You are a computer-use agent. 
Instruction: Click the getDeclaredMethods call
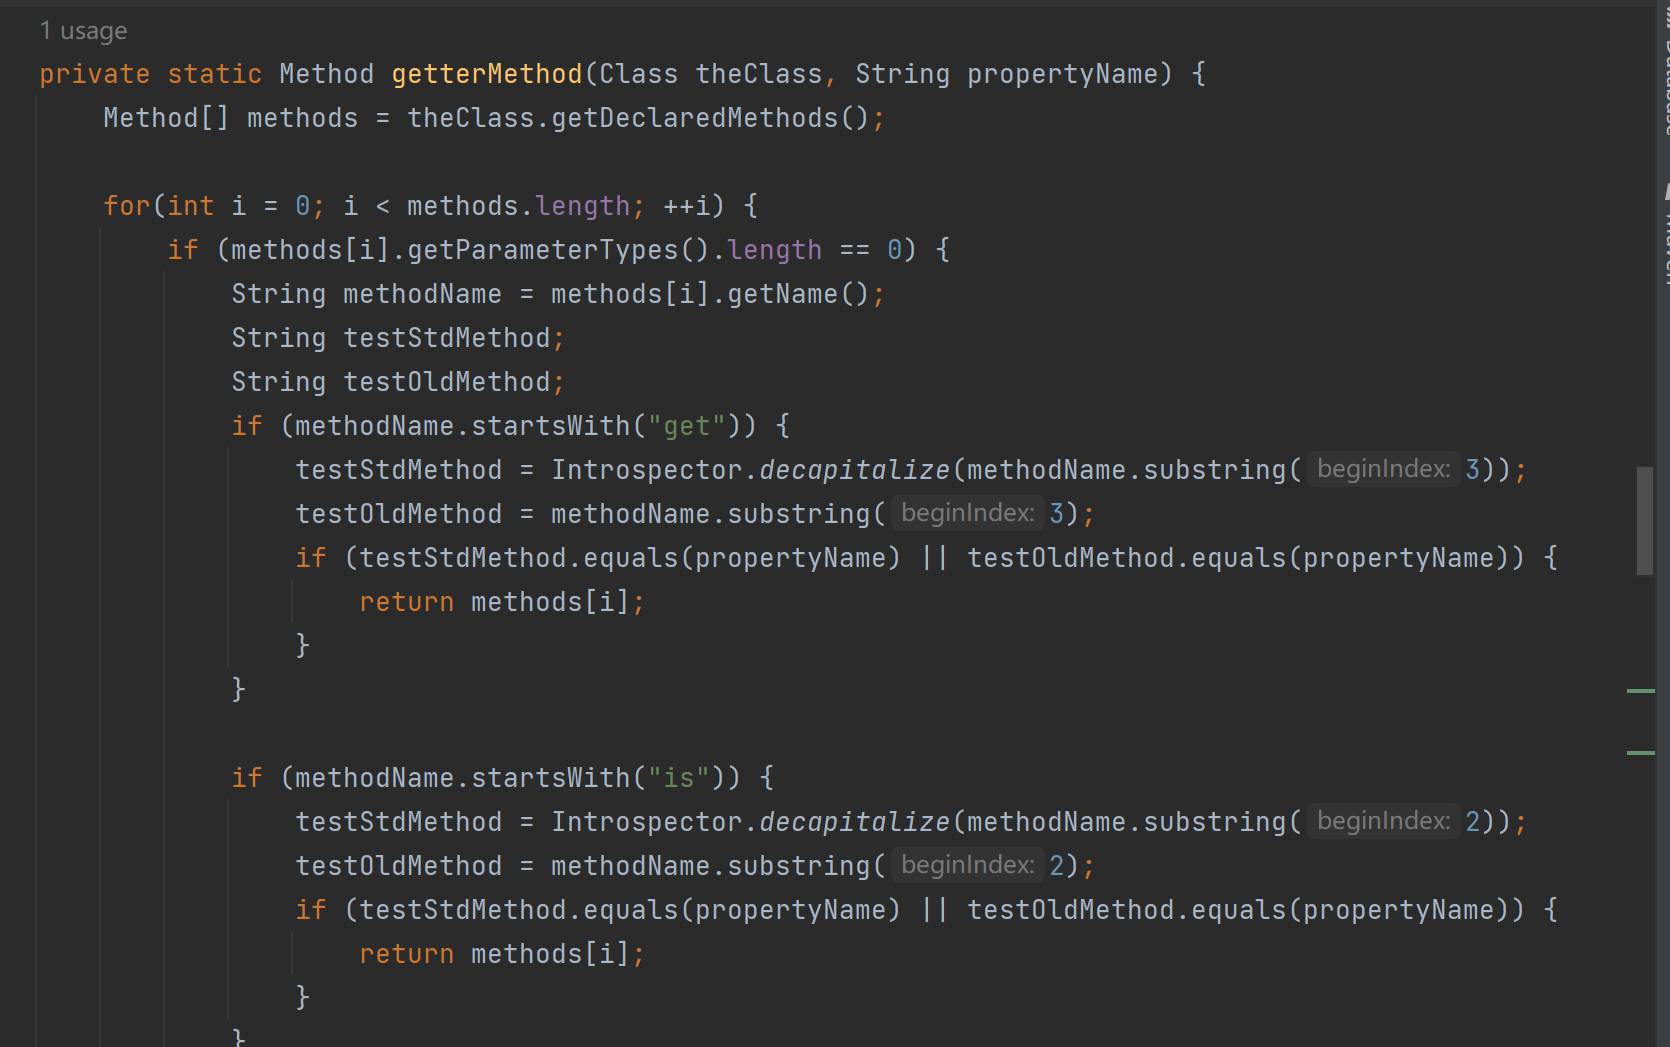click(695, 118)
